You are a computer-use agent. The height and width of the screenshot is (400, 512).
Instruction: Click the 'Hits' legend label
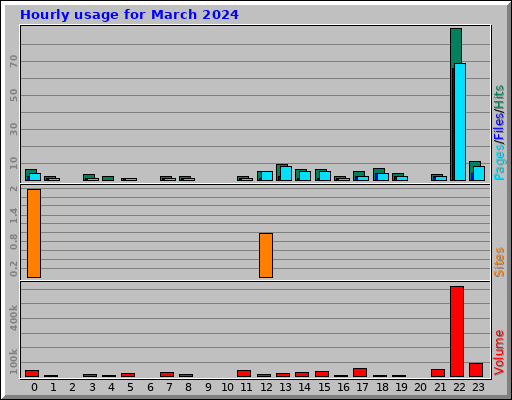point(499,97)
